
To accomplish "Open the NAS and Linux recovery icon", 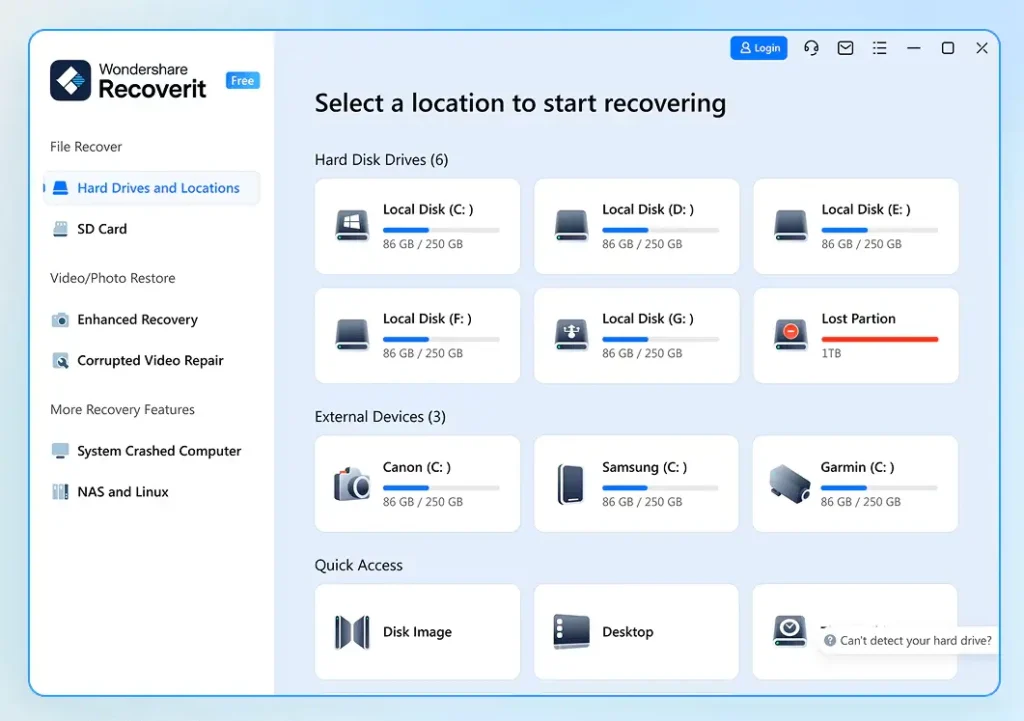I will 59,491.
